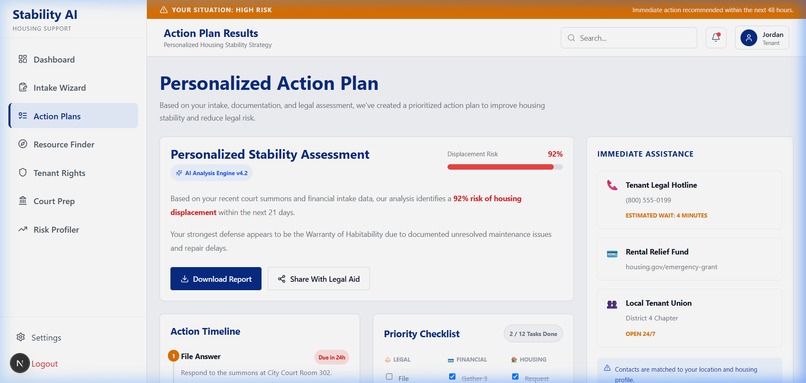Click the search magnifier icon
This screenshot has height=383, width=806.
click(x=571, y=38)
